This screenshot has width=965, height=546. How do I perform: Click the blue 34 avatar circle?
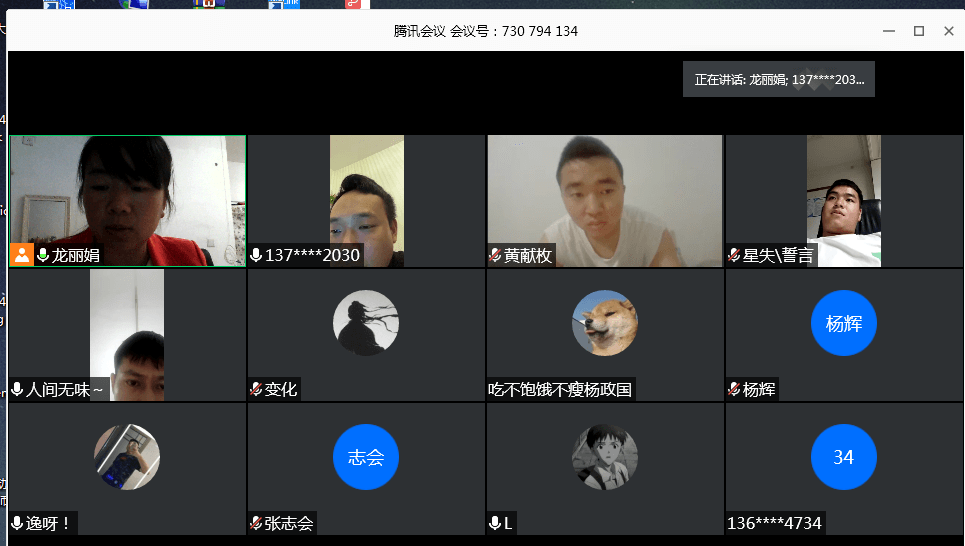(844, 457)
